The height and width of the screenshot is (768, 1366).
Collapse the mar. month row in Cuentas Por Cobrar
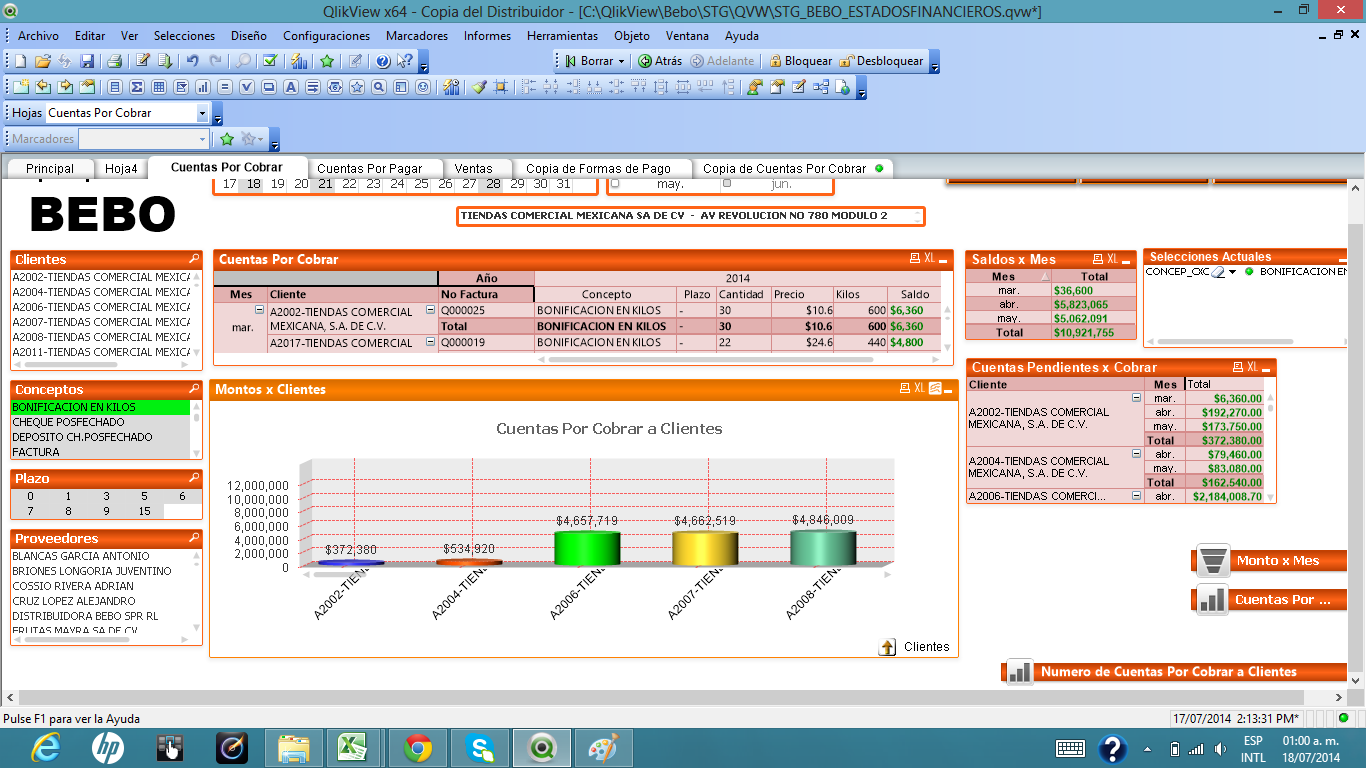coord(259,310)
